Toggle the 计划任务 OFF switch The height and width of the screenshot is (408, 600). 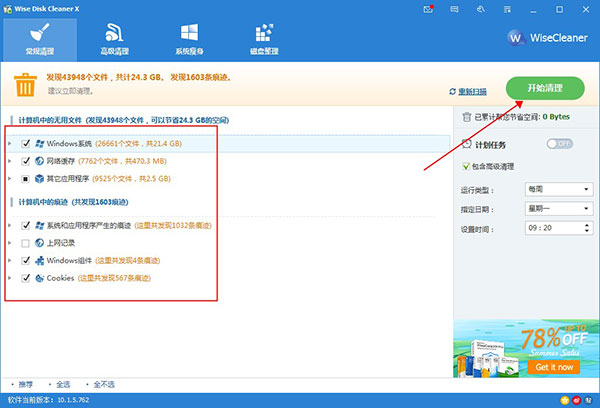pyautogui.click(x=561, y=144)
